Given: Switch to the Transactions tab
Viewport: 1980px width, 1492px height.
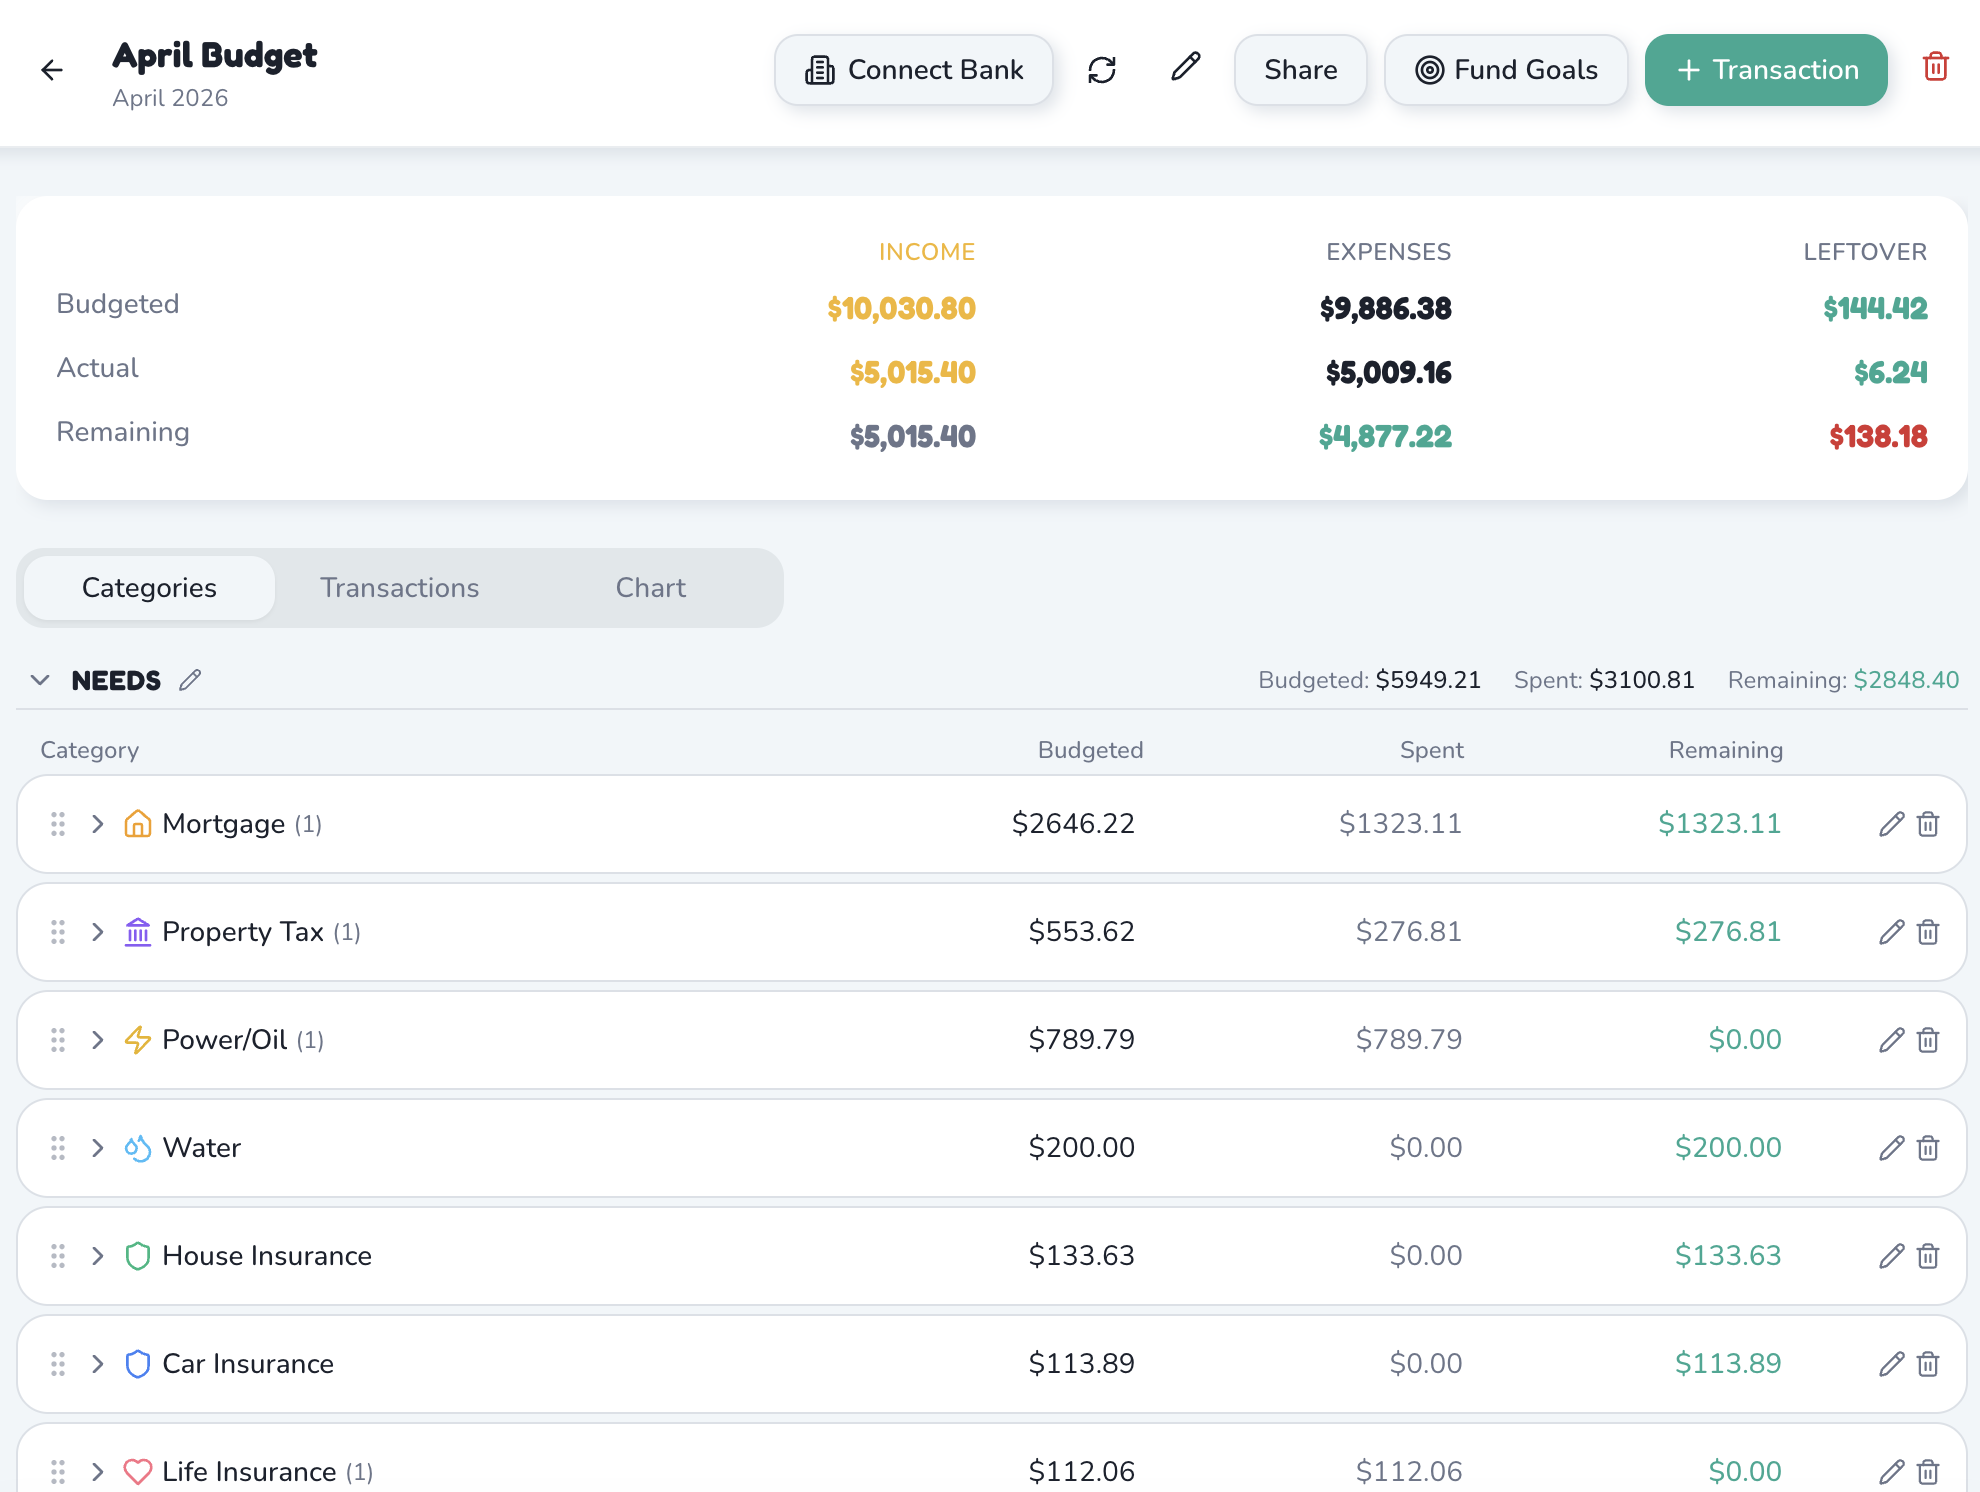Looking at the screenshot, I should pos(400,588).
